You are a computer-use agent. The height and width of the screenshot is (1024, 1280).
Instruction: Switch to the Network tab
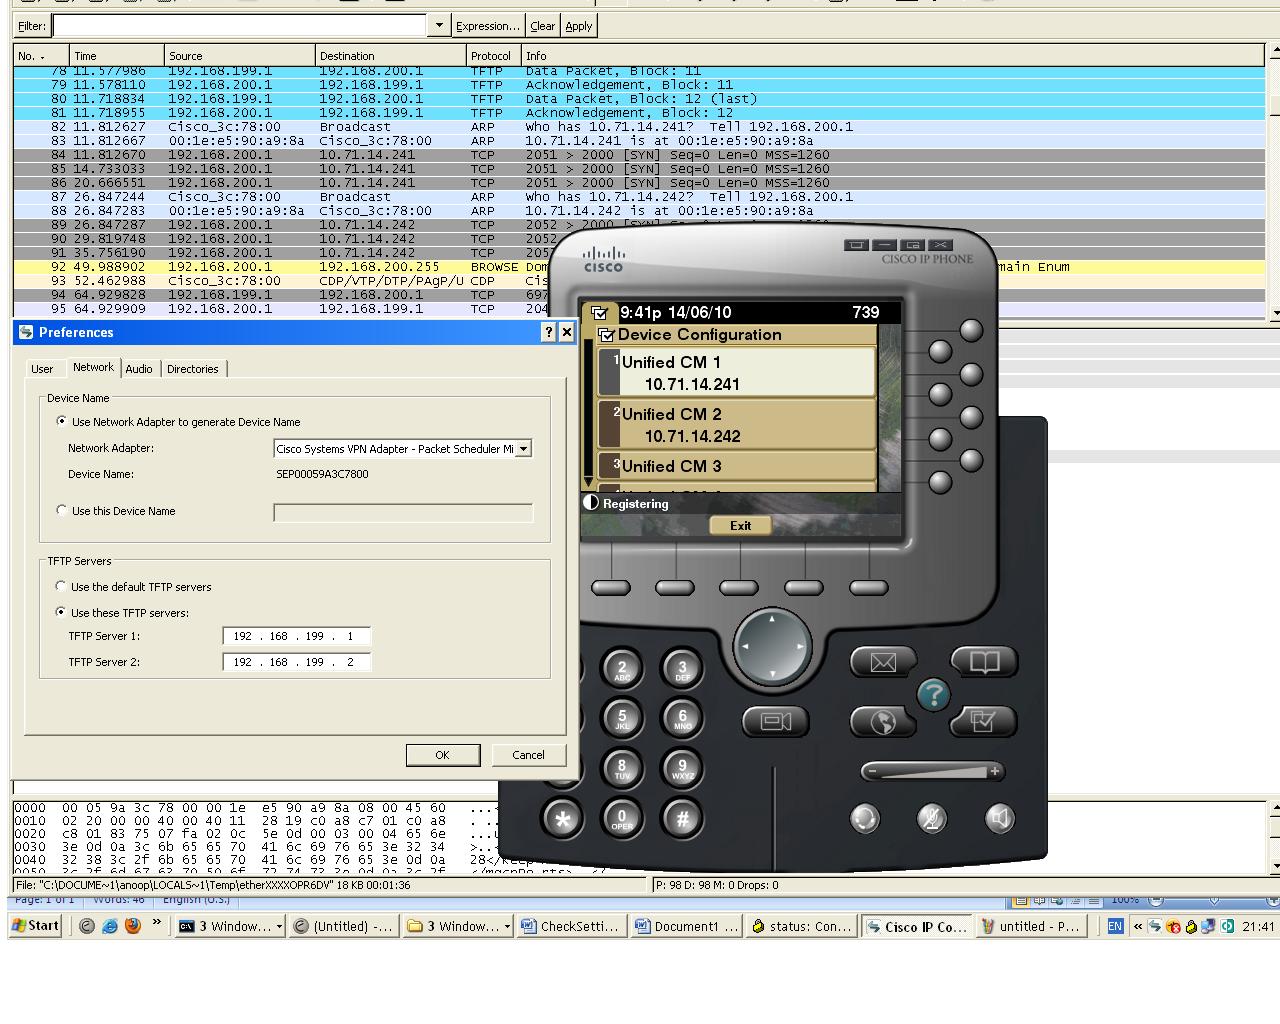pos(93,367)
